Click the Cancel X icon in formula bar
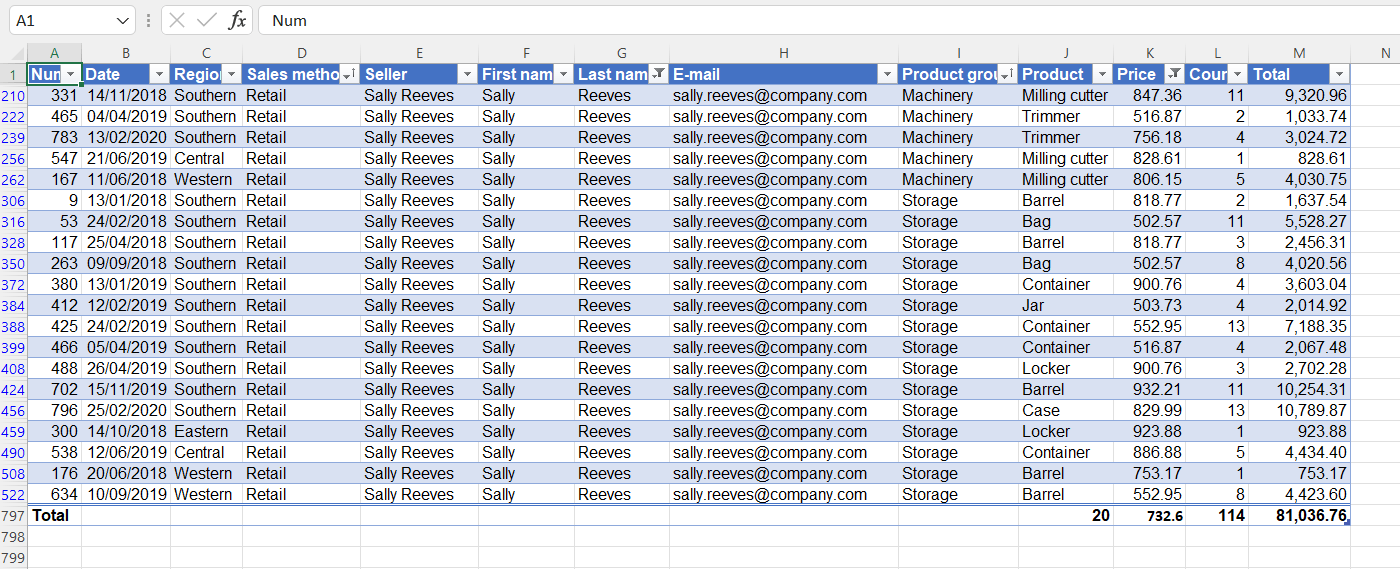1400x569 pixels. [x=177, y=20]
